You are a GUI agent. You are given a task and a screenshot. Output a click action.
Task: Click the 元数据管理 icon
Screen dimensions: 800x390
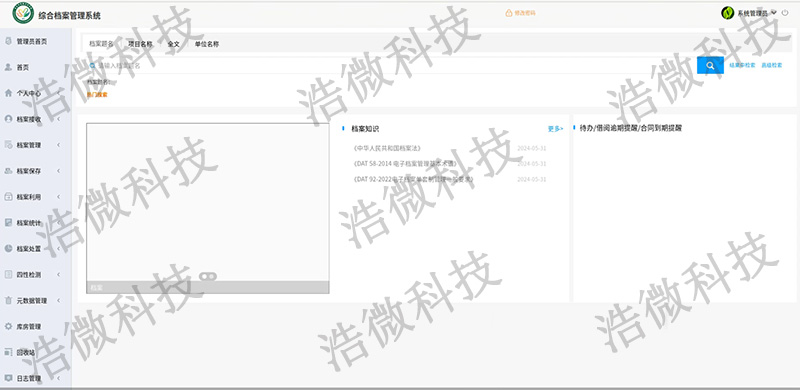8,301
